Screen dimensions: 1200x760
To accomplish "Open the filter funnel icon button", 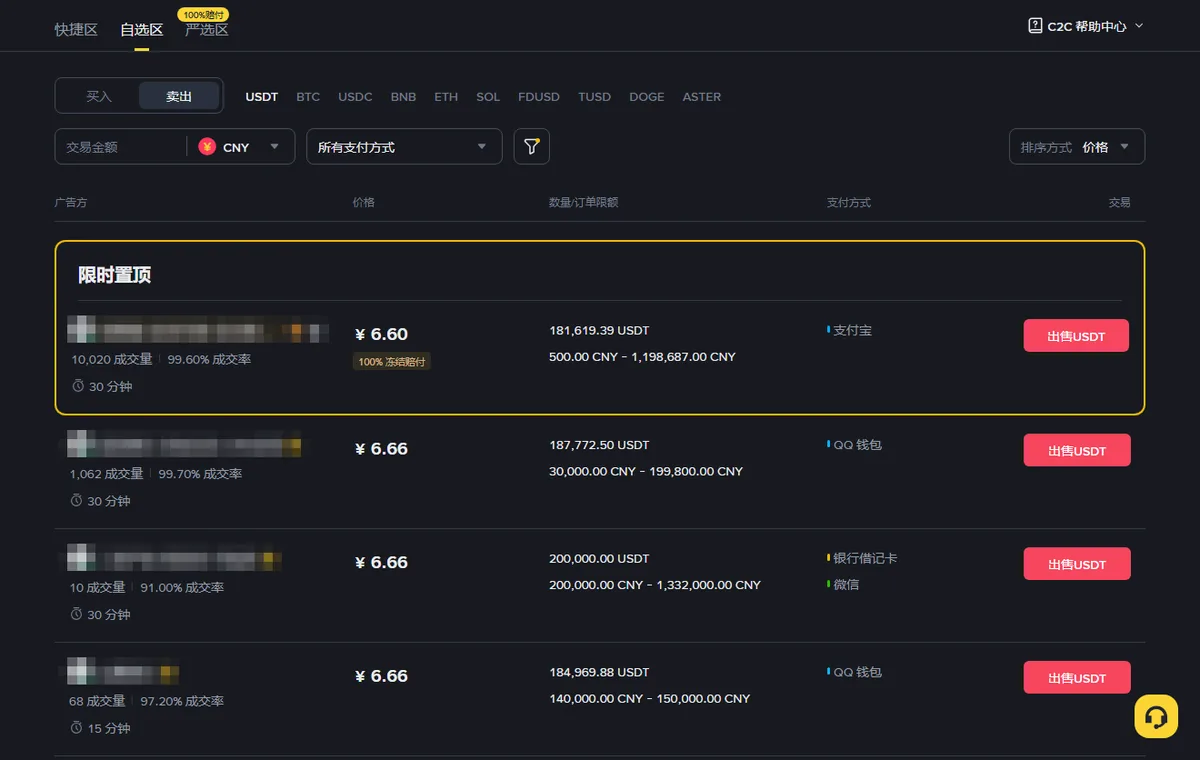I will click(x=532, y=147).
